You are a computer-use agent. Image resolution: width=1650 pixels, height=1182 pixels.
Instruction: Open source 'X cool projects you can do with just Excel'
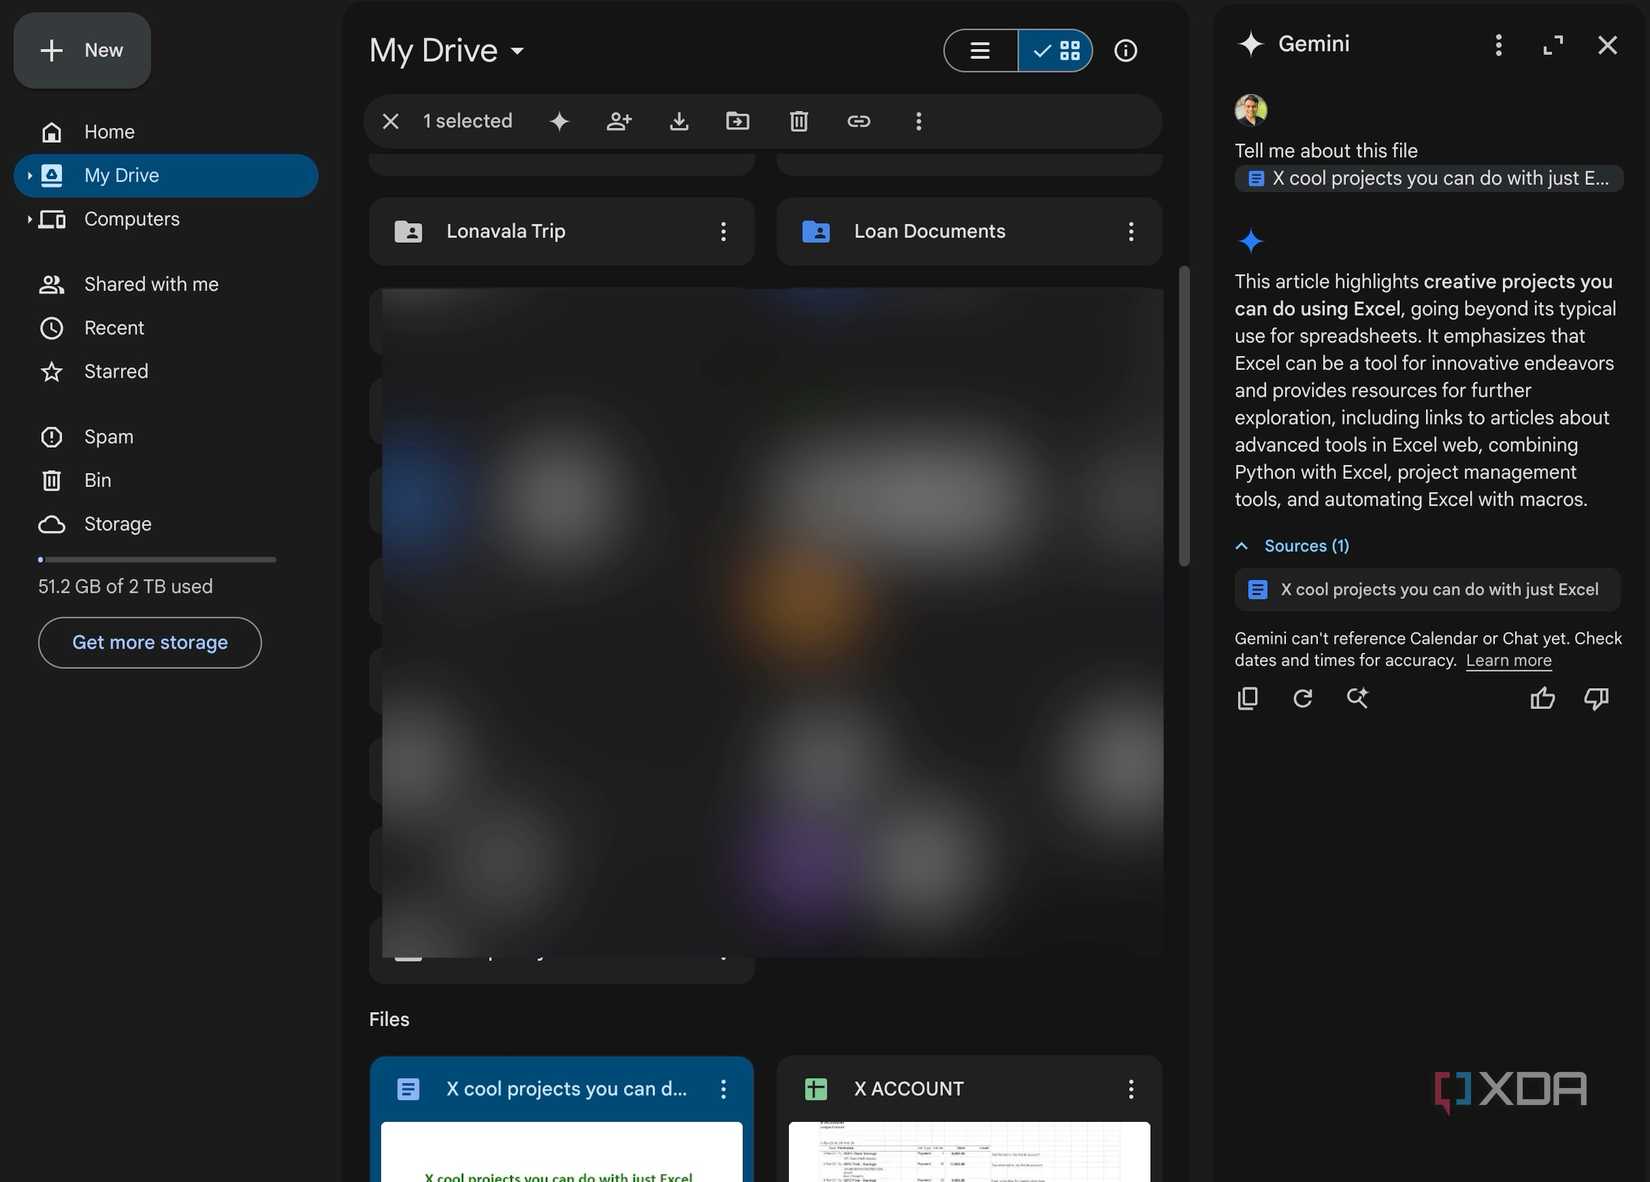1428,590
